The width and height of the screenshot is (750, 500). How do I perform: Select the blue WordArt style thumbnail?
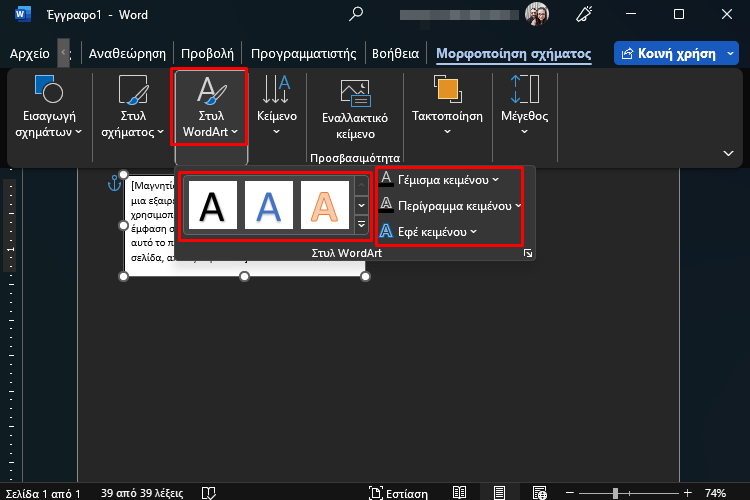[269, 205]
